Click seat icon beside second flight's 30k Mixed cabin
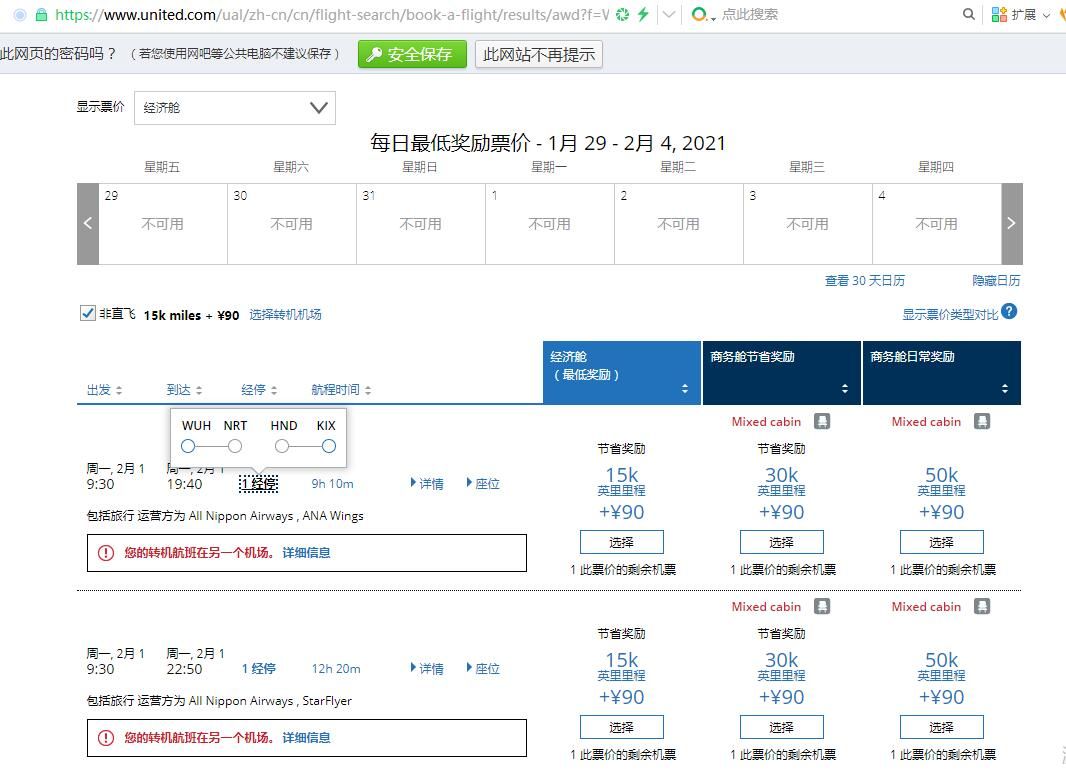This screenshot has width=1066, height=772. (822, 606)
